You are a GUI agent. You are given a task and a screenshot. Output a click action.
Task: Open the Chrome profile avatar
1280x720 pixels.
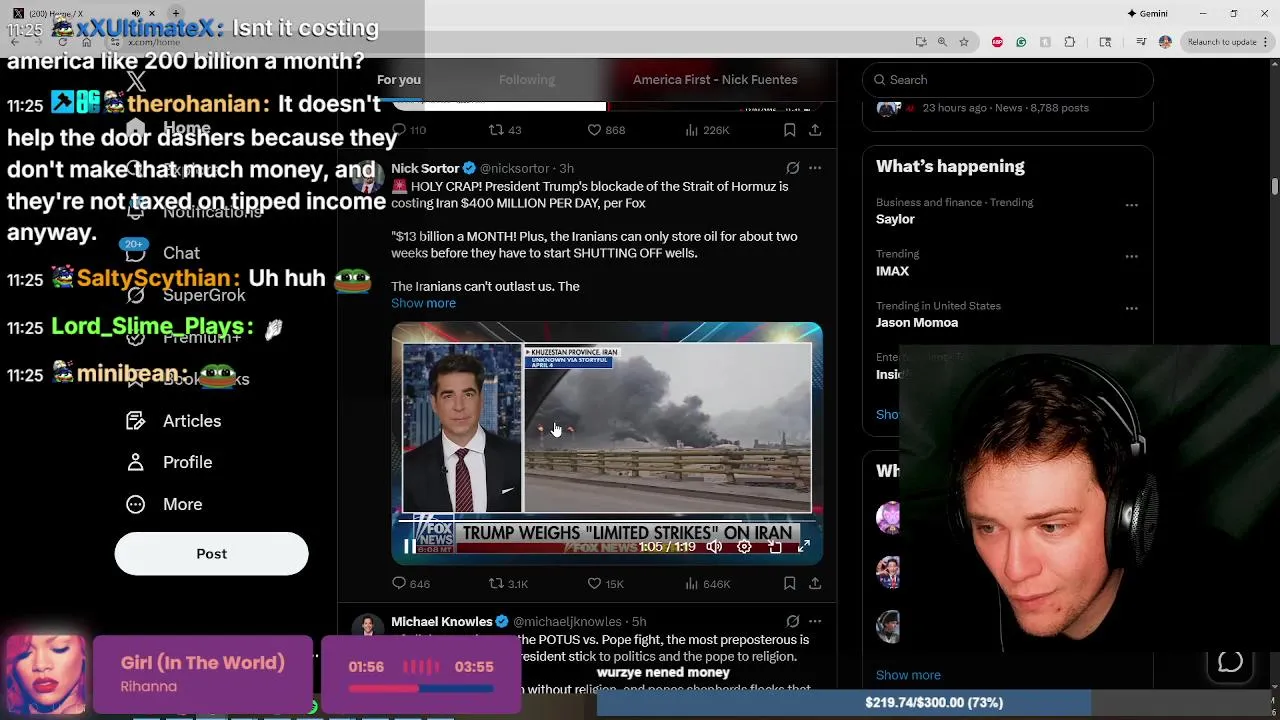[x=1165, y=42]
